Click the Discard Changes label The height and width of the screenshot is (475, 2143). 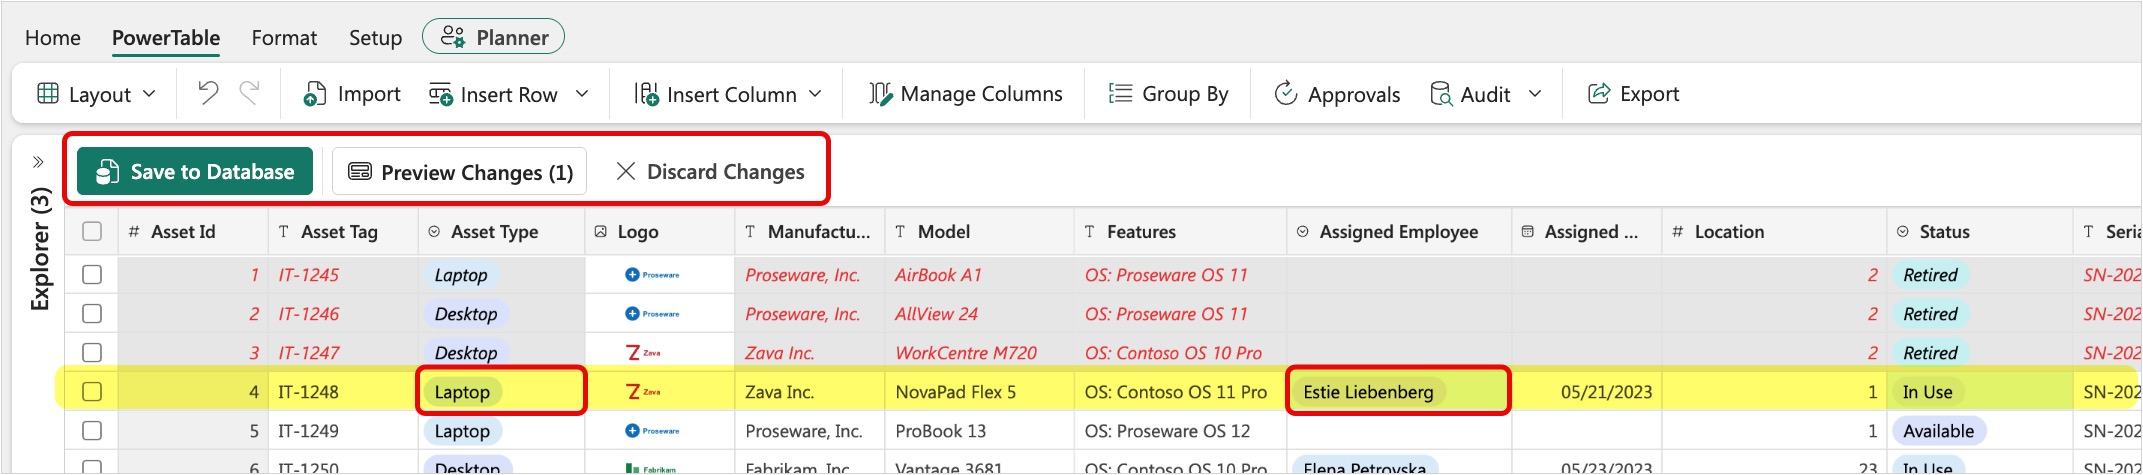(726, 172)
